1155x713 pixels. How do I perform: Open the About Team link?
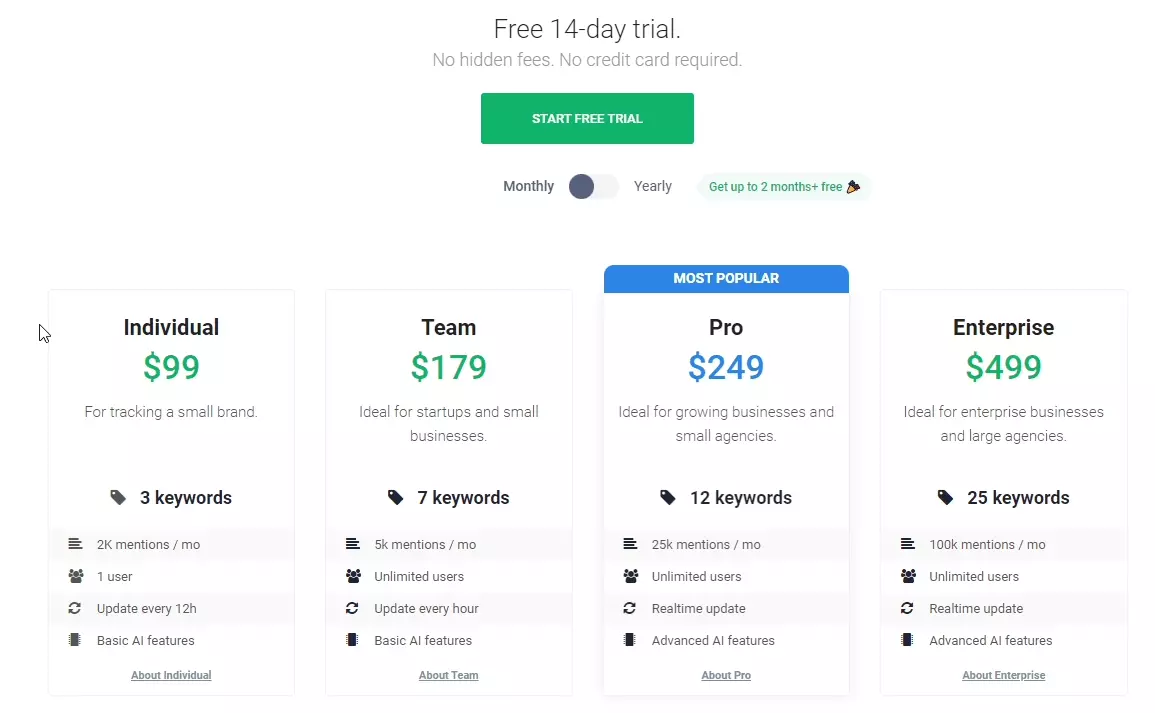448,675
